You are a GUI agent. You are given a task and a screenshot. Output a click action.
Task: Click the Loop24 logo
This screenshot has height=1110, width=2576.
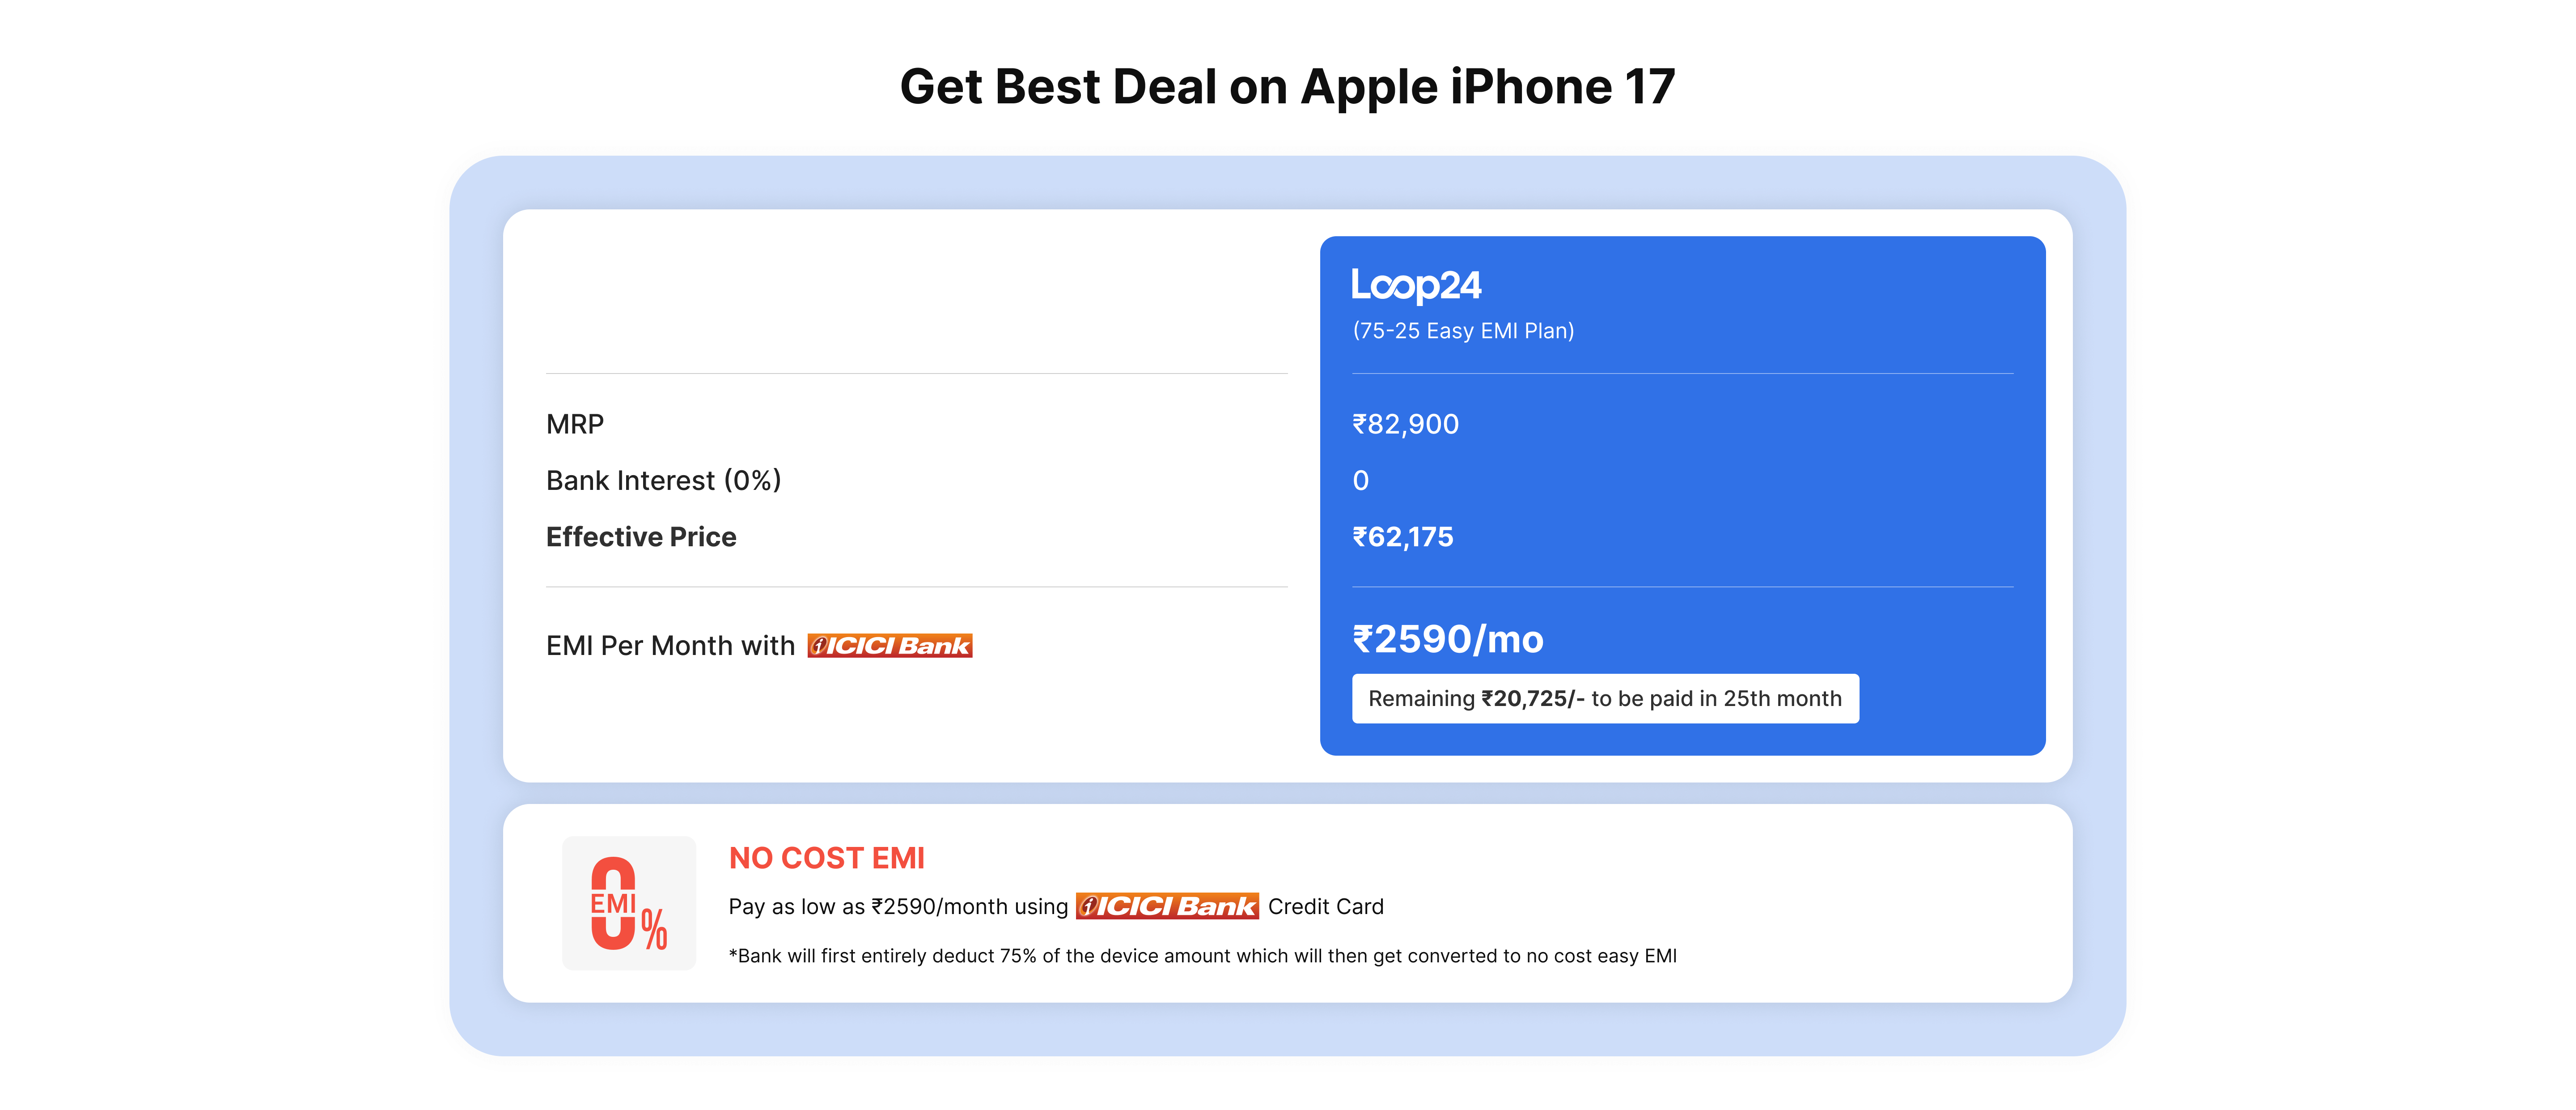point(1415,285)
